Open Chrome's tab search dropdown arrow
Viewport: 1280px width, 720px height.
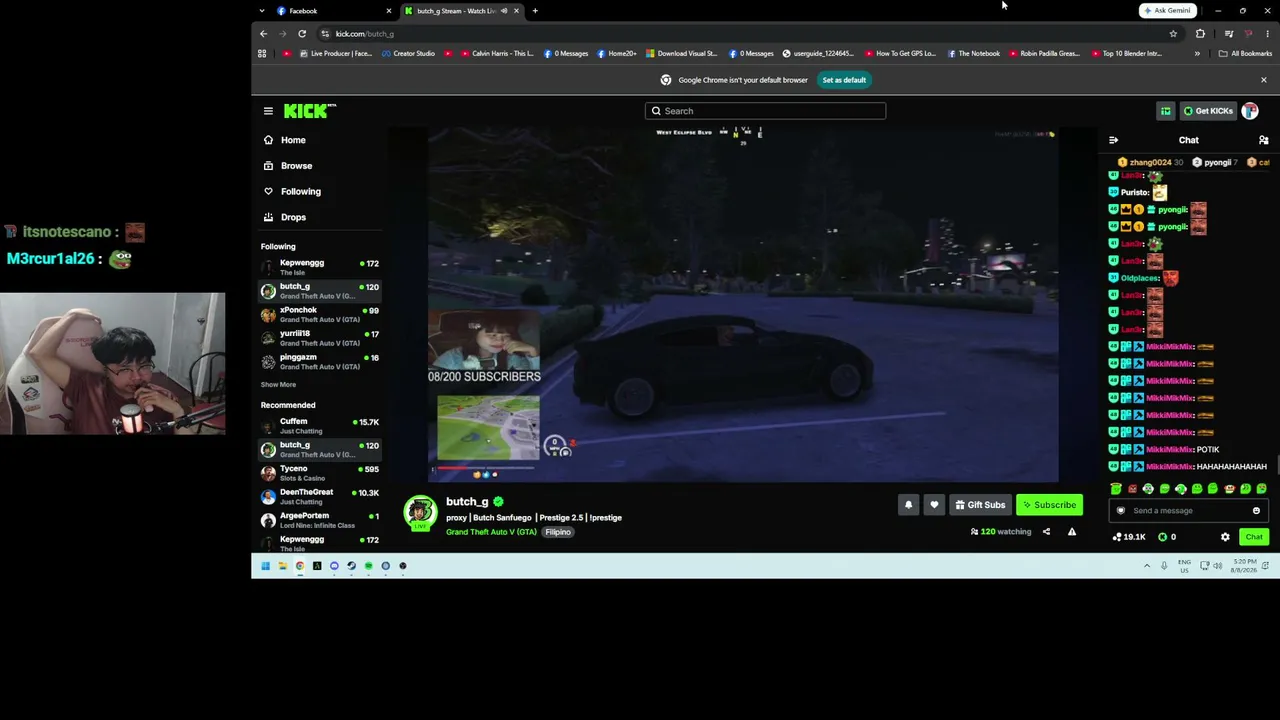pos(261,11)
